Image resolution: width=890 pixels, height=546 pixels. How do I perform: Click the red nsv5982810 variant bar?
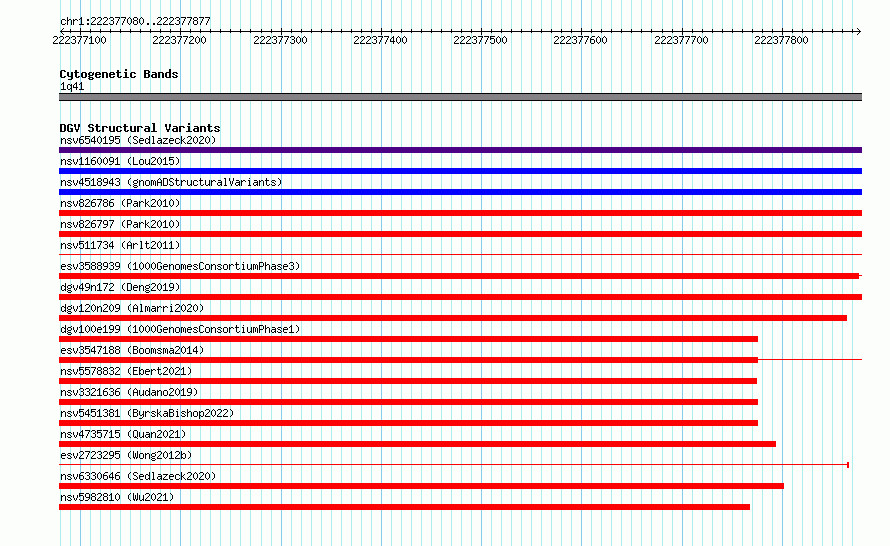pyautogui.click(x=404, y=507)
